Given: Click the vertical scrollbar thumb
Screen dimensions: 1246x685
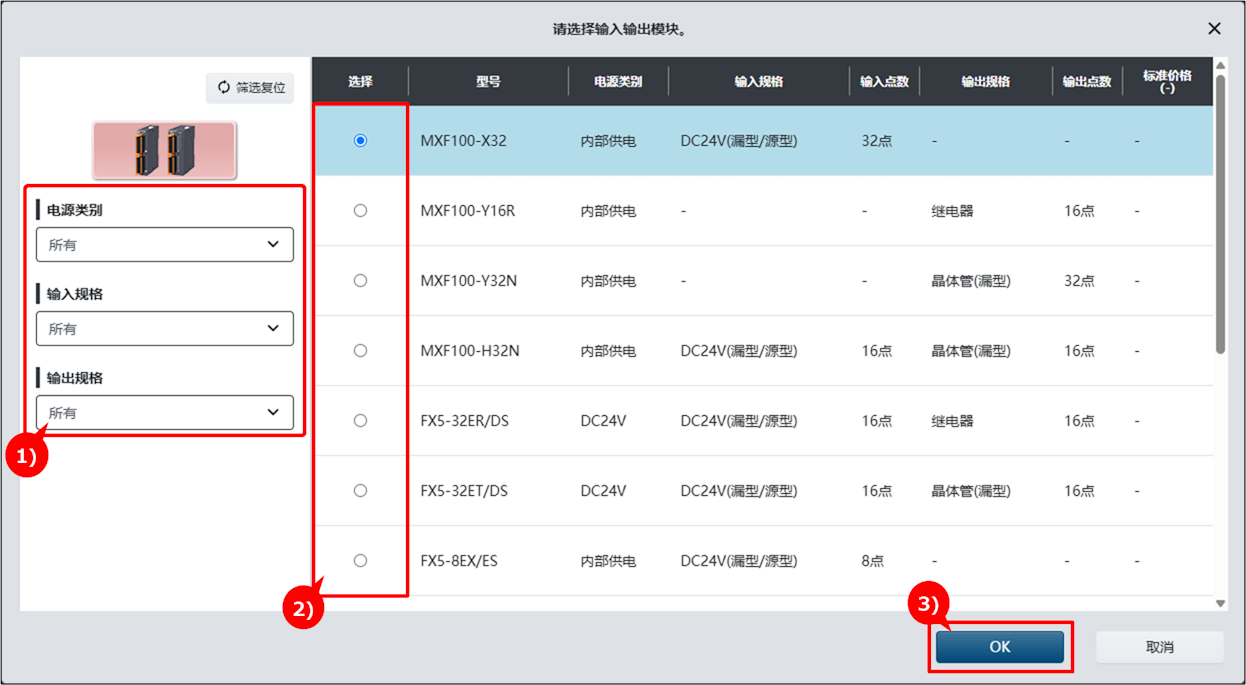Looking at the screenshot, I should click(x=1220, y=215).
